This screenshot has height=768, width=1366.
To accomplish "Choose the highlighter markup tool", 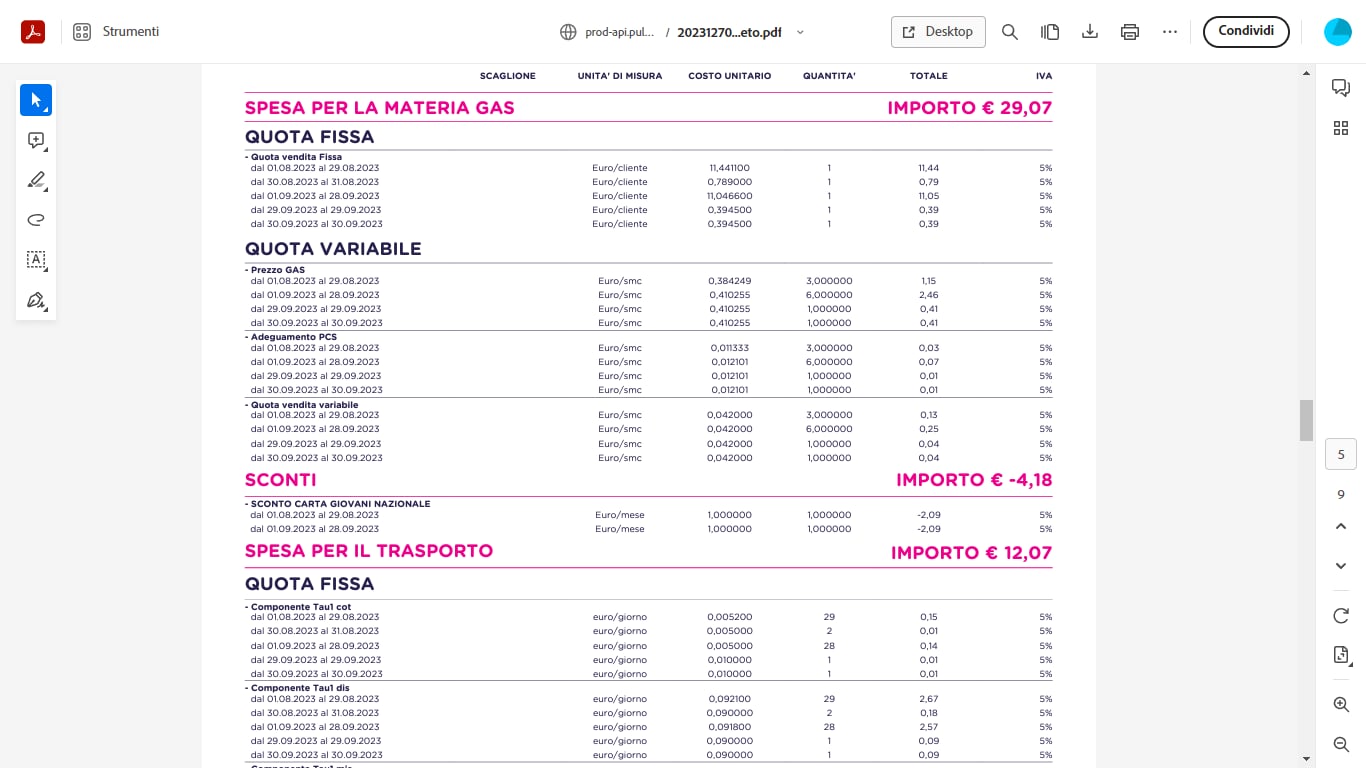I will click(36, 181).
